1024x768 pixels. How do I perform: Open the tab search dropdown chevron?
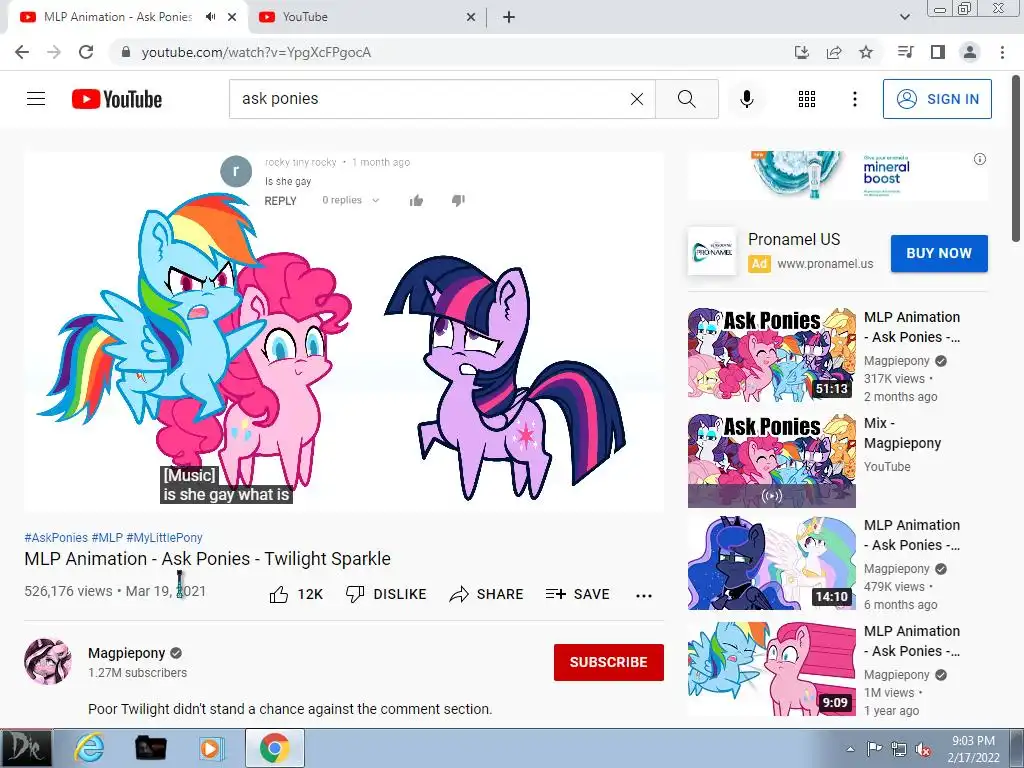tap(904, 17)
